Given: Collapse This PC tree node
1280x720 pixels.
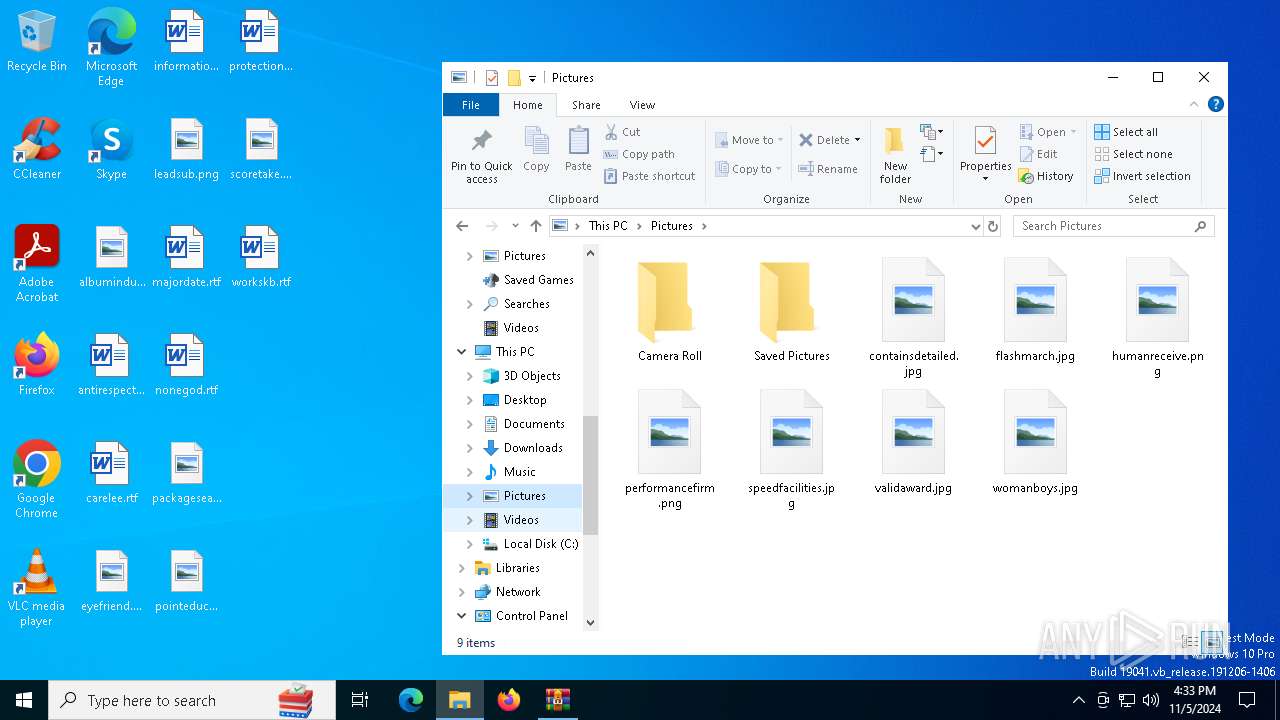Looking at the screenshot, I should [x=462, y=352].
